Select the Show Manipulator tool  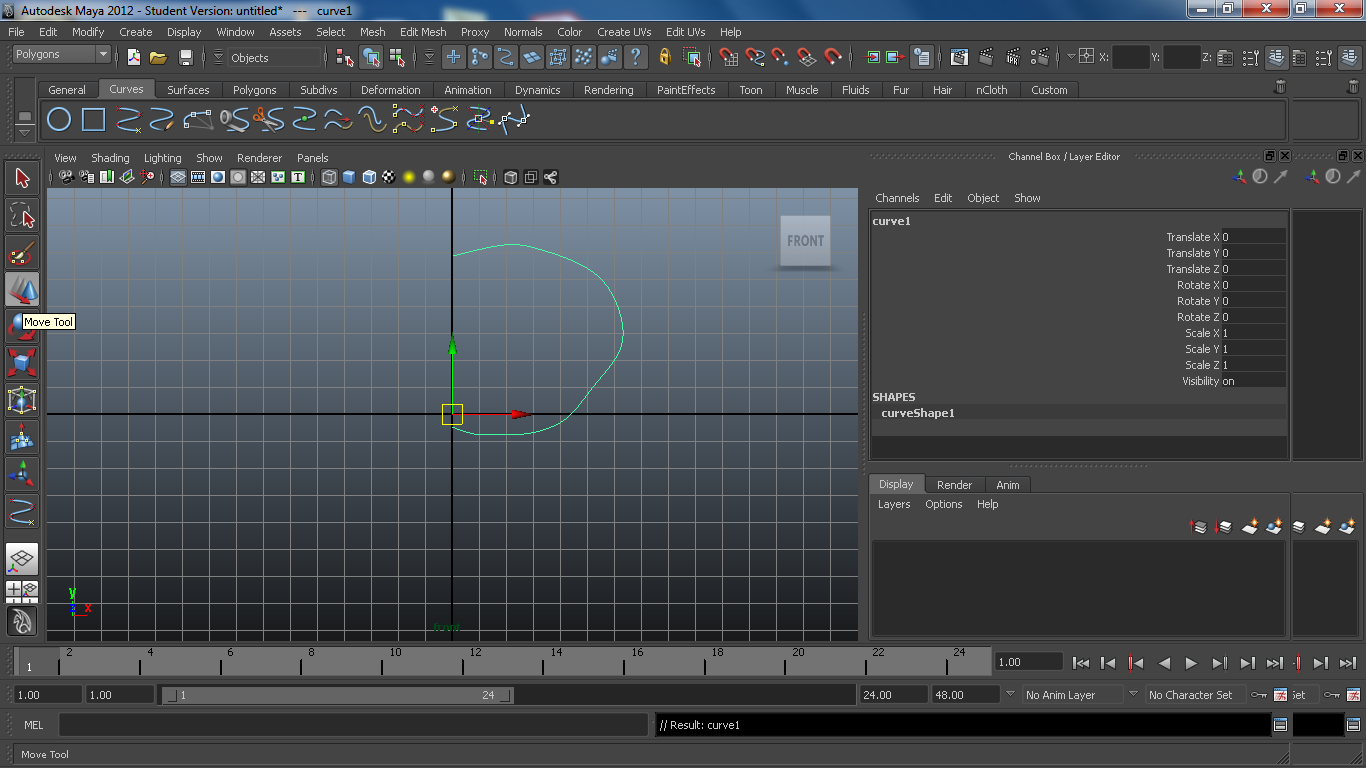coord(22,474)
